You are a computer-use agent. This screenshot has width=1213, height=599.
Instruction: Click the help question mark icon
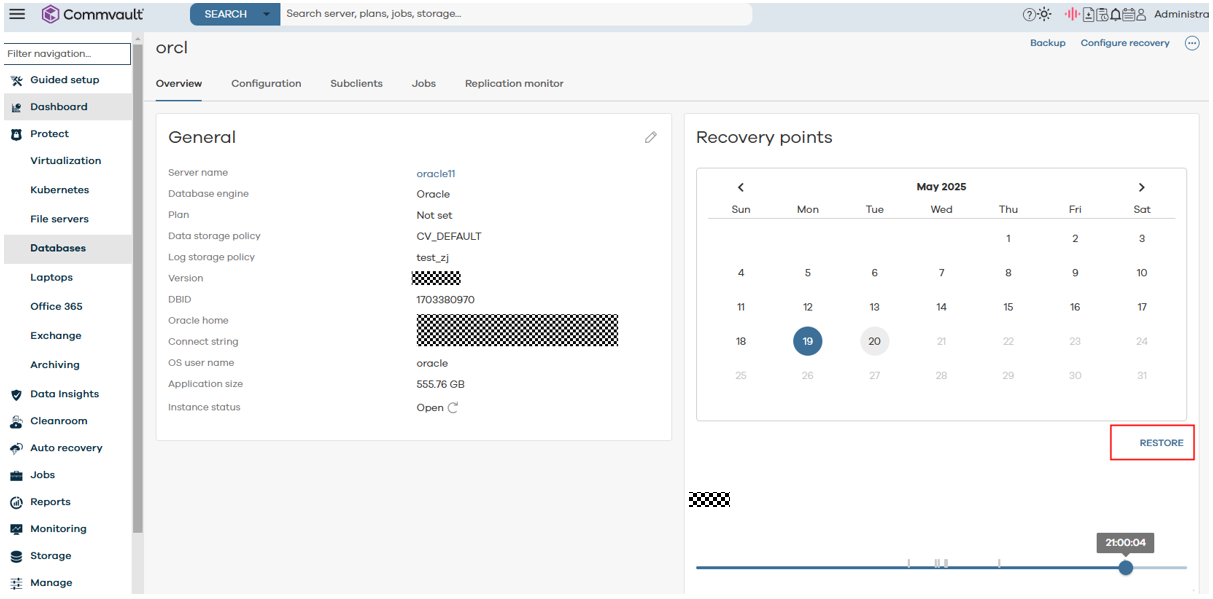pyautogui.click(x=1028, y=14)
